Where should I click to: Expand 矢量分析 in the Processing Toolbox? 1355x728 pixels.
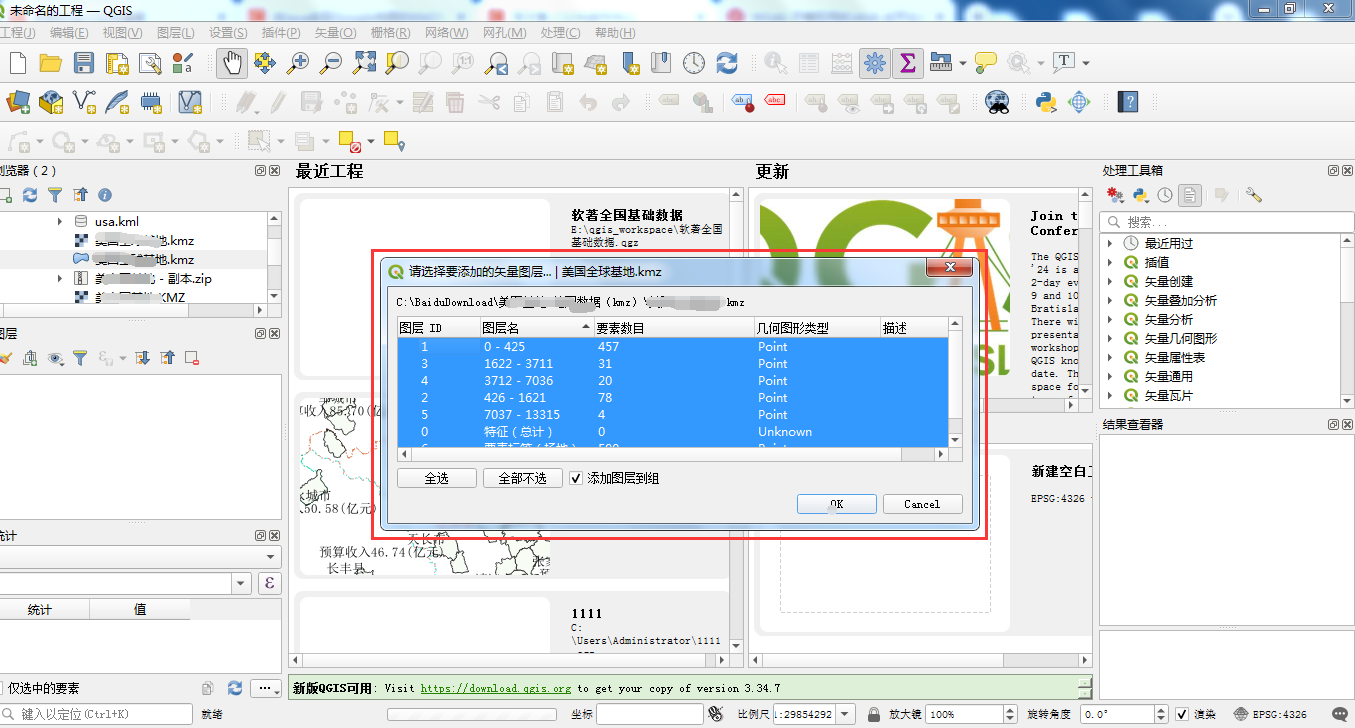coord(1109,321)
